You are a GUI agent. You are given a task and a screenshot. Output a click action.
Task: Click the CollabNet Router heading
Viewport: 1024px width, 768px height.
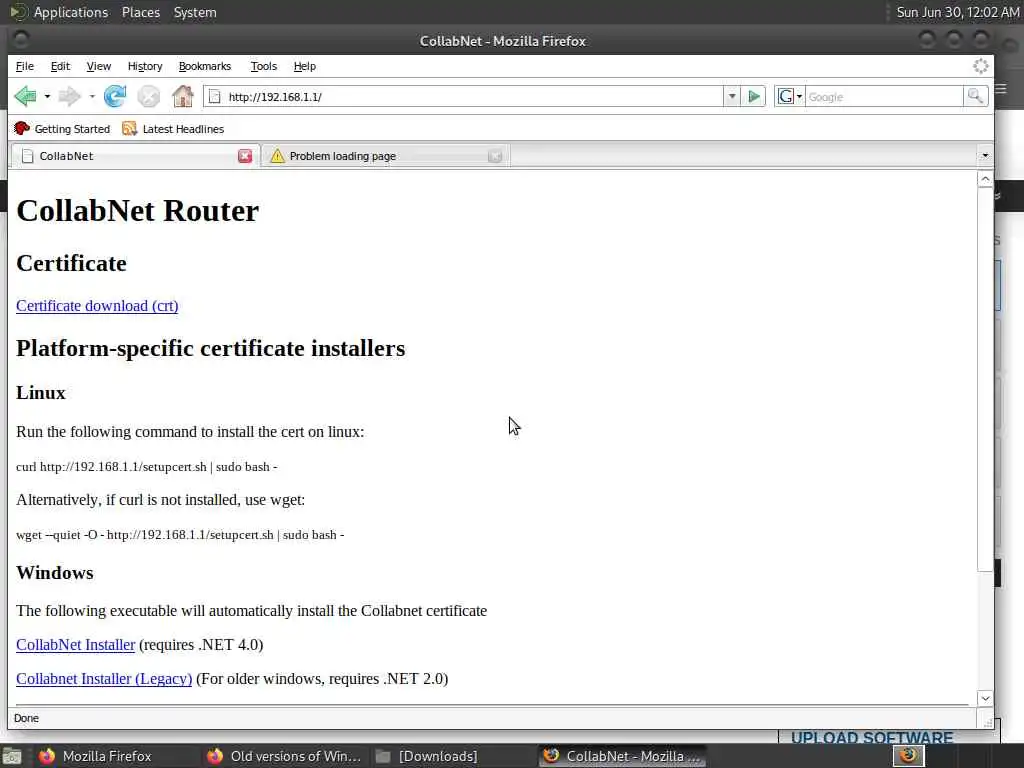138,210
